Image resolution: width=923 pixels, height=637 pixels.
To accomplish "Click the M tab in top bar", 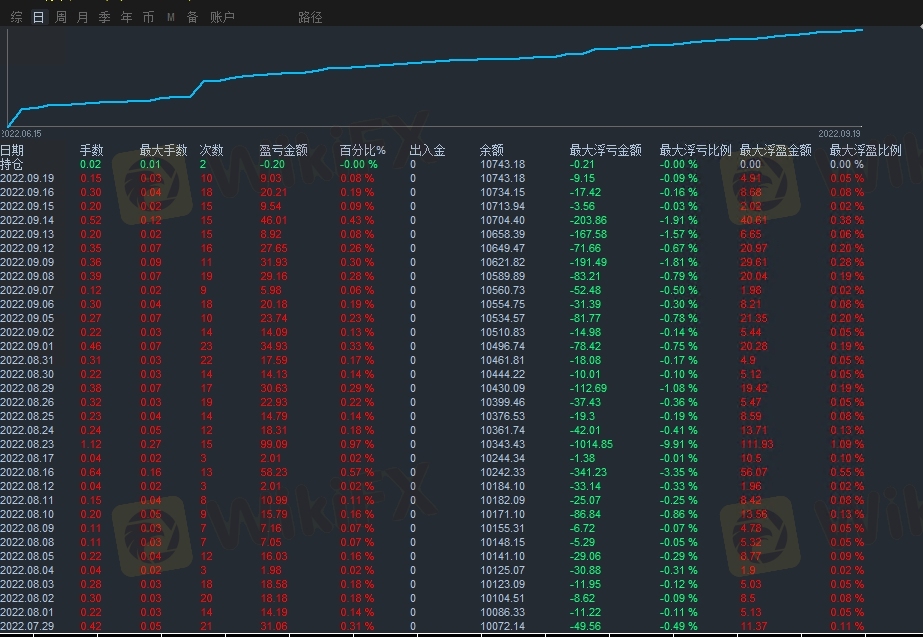I will click(x=170, y=17).
